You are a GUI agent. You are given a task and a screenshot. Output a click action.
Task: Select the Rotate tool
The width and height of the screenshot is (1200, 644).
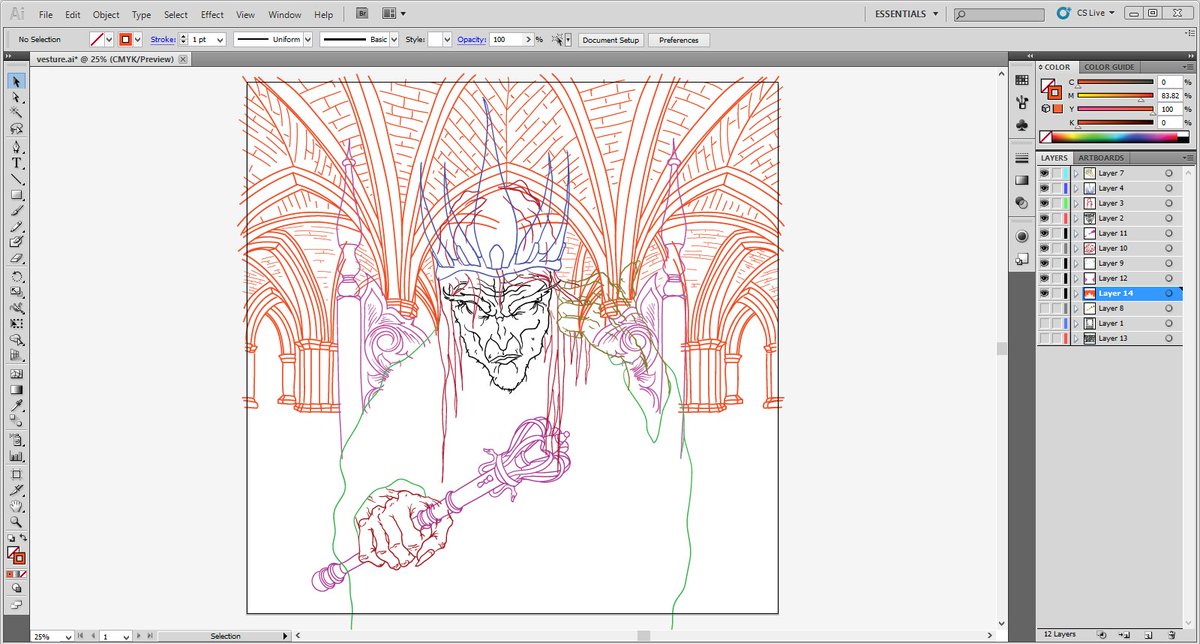coord(17,275)
